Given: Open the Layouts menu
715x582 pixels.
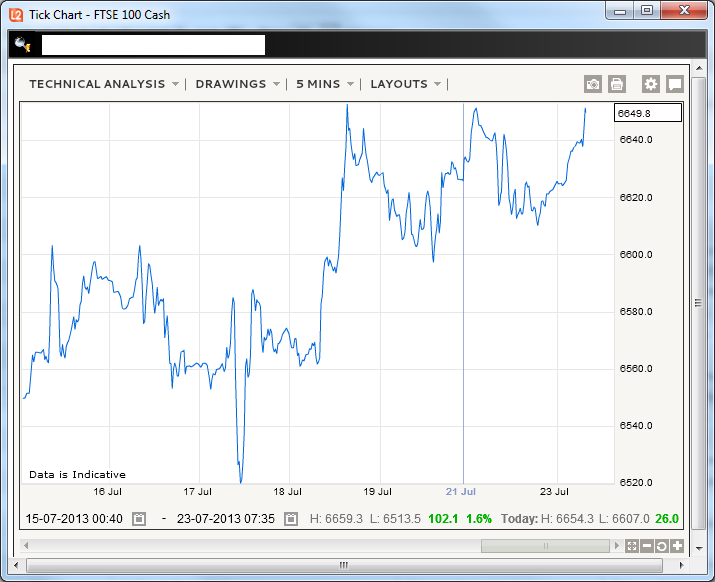Looking at the screenshot, I should point(406,84).
